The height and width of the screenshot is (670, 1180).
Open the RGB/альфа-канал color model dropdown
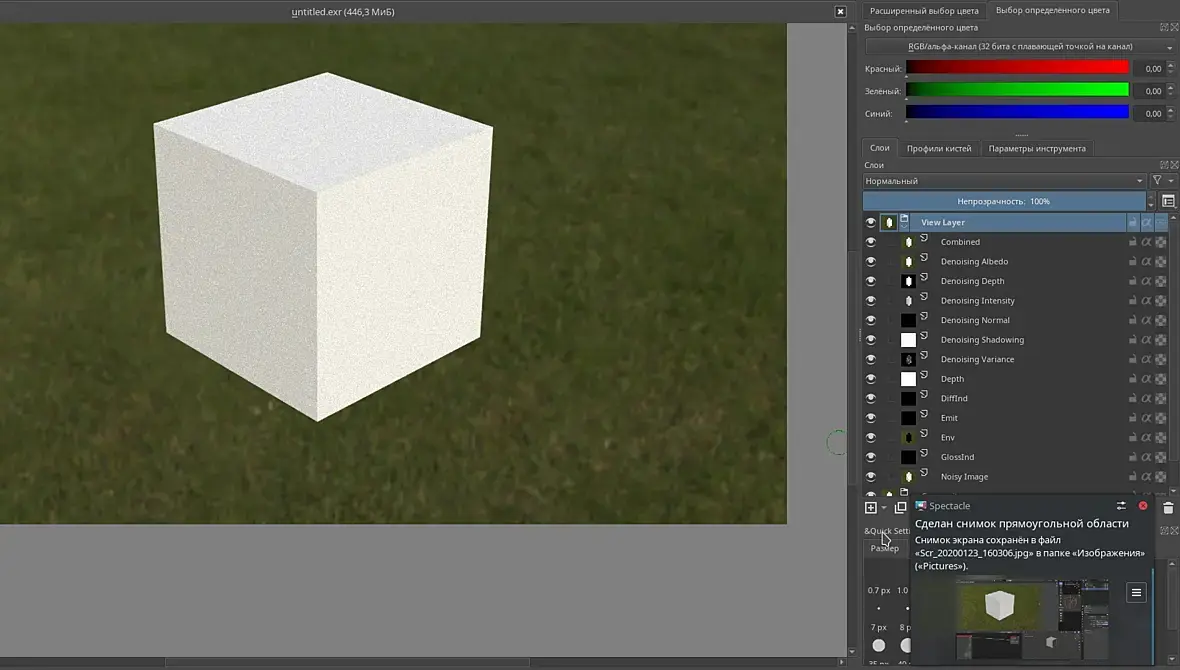[x=1020, y=47]
